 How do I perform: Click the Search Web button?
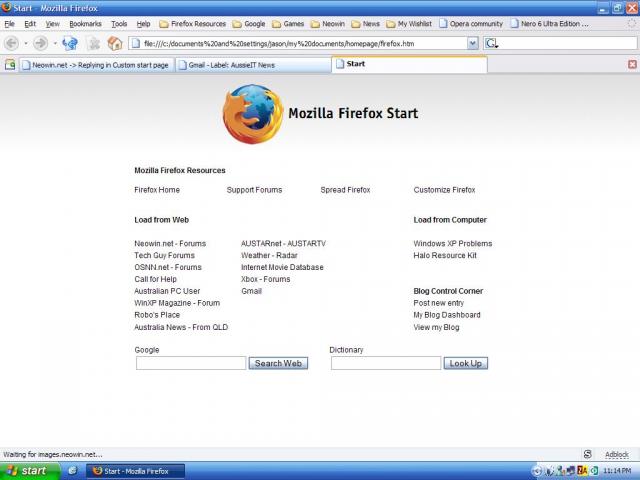[278, 363]
